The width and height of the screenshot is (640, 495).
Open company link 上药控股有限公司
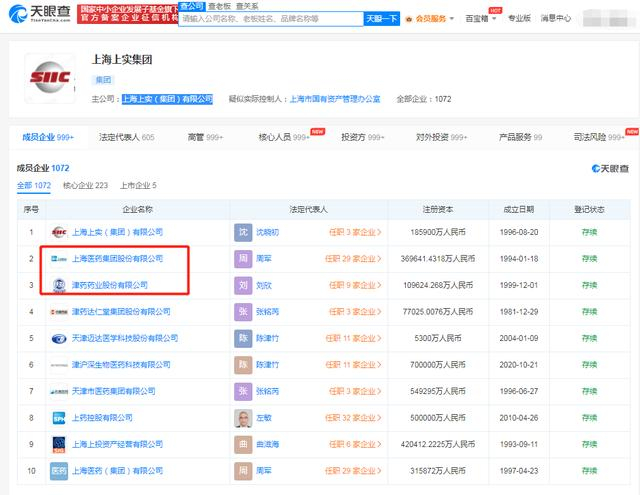[102, 418]
